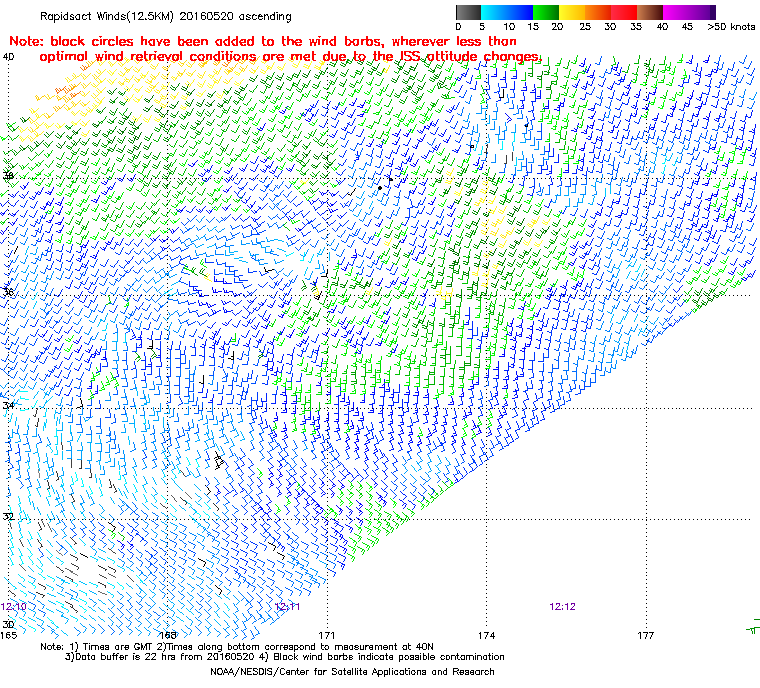Screen dimensions: 760x688
Task: Click the longitude label '168'
Action: [x=168, y=635]
